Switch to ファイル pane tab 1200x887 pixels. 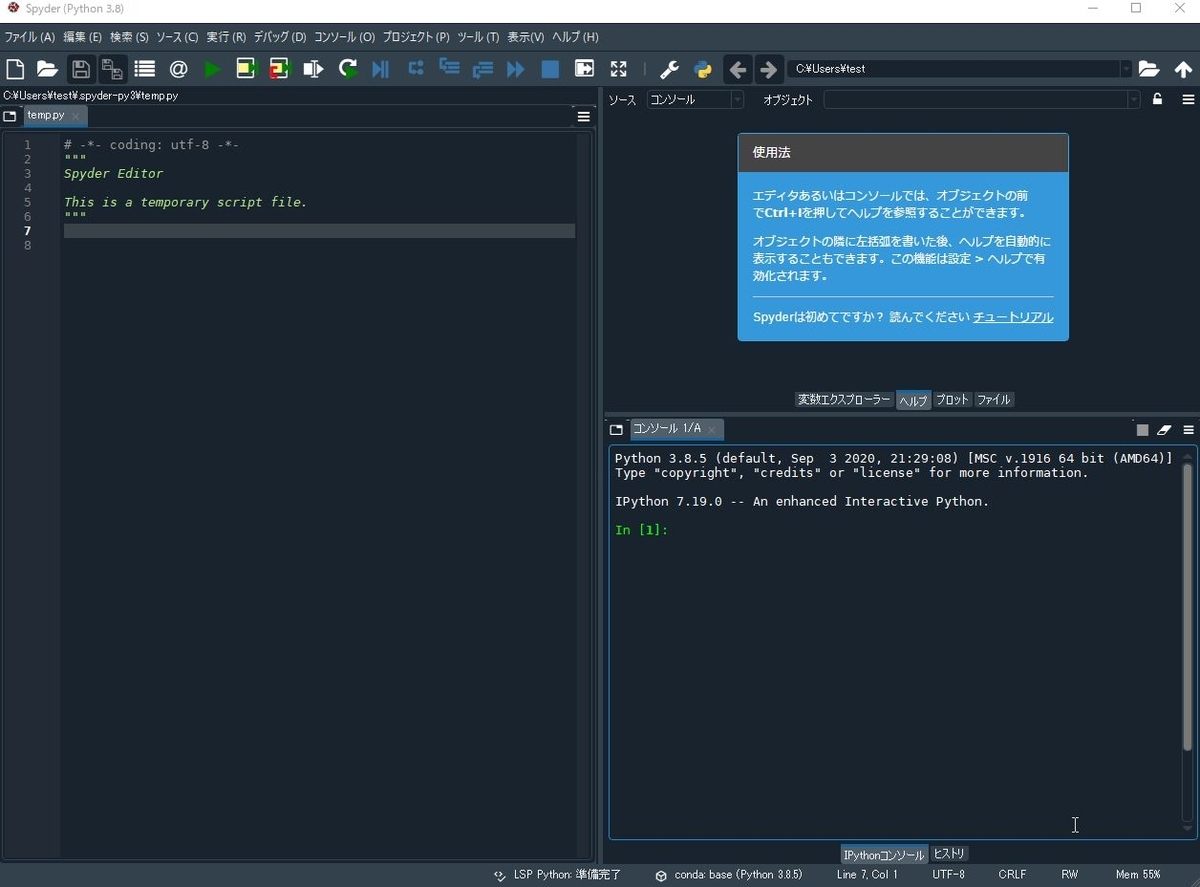pyautogui.click(x=994, y=400)
